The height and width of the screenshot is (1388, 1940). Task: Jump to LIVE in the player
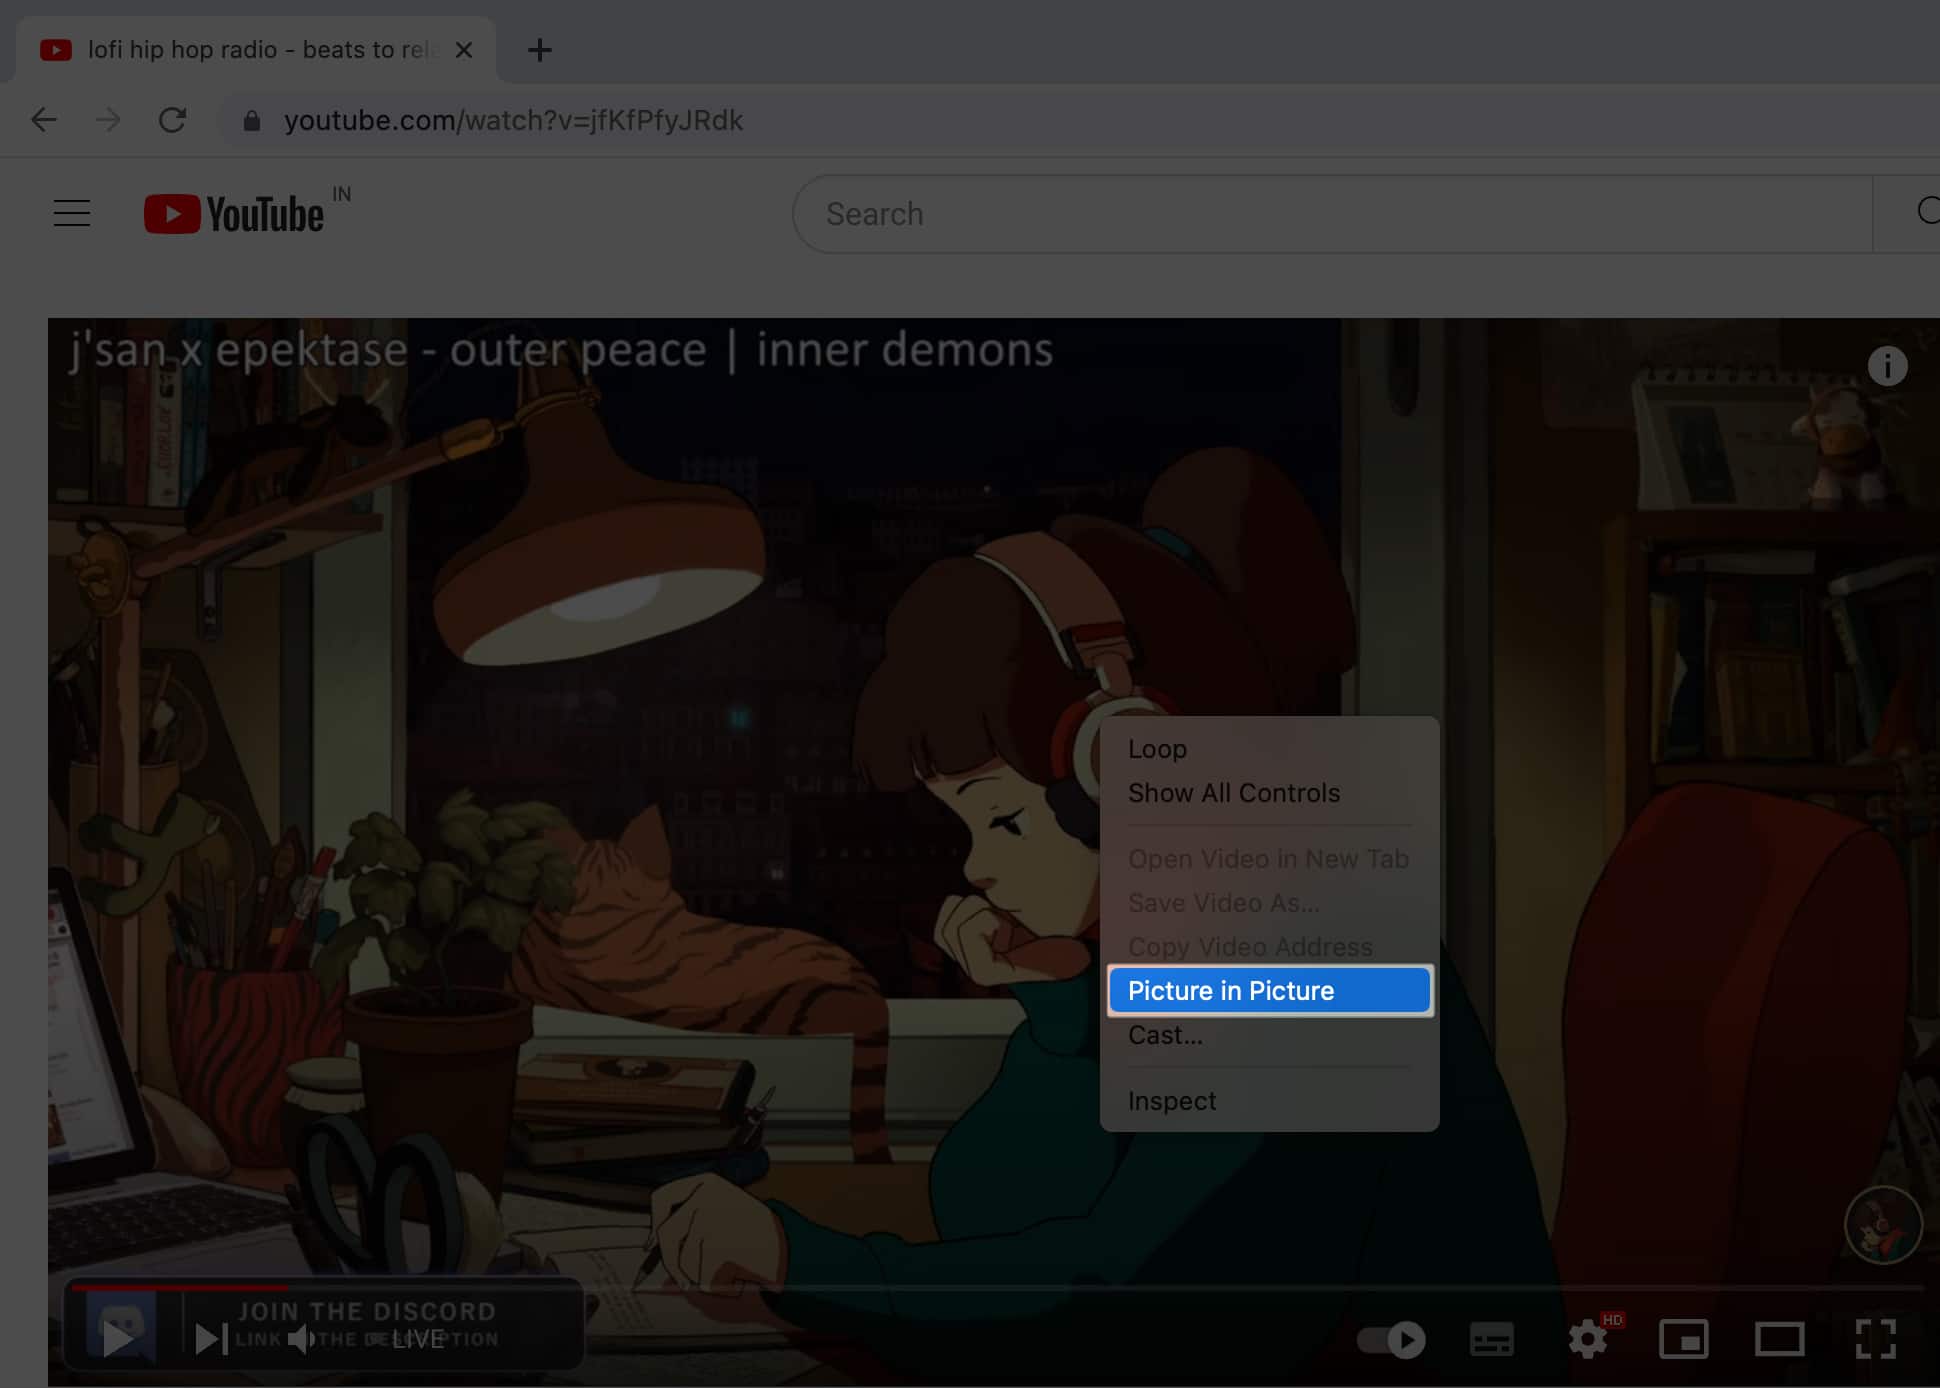pos(418,1339)
